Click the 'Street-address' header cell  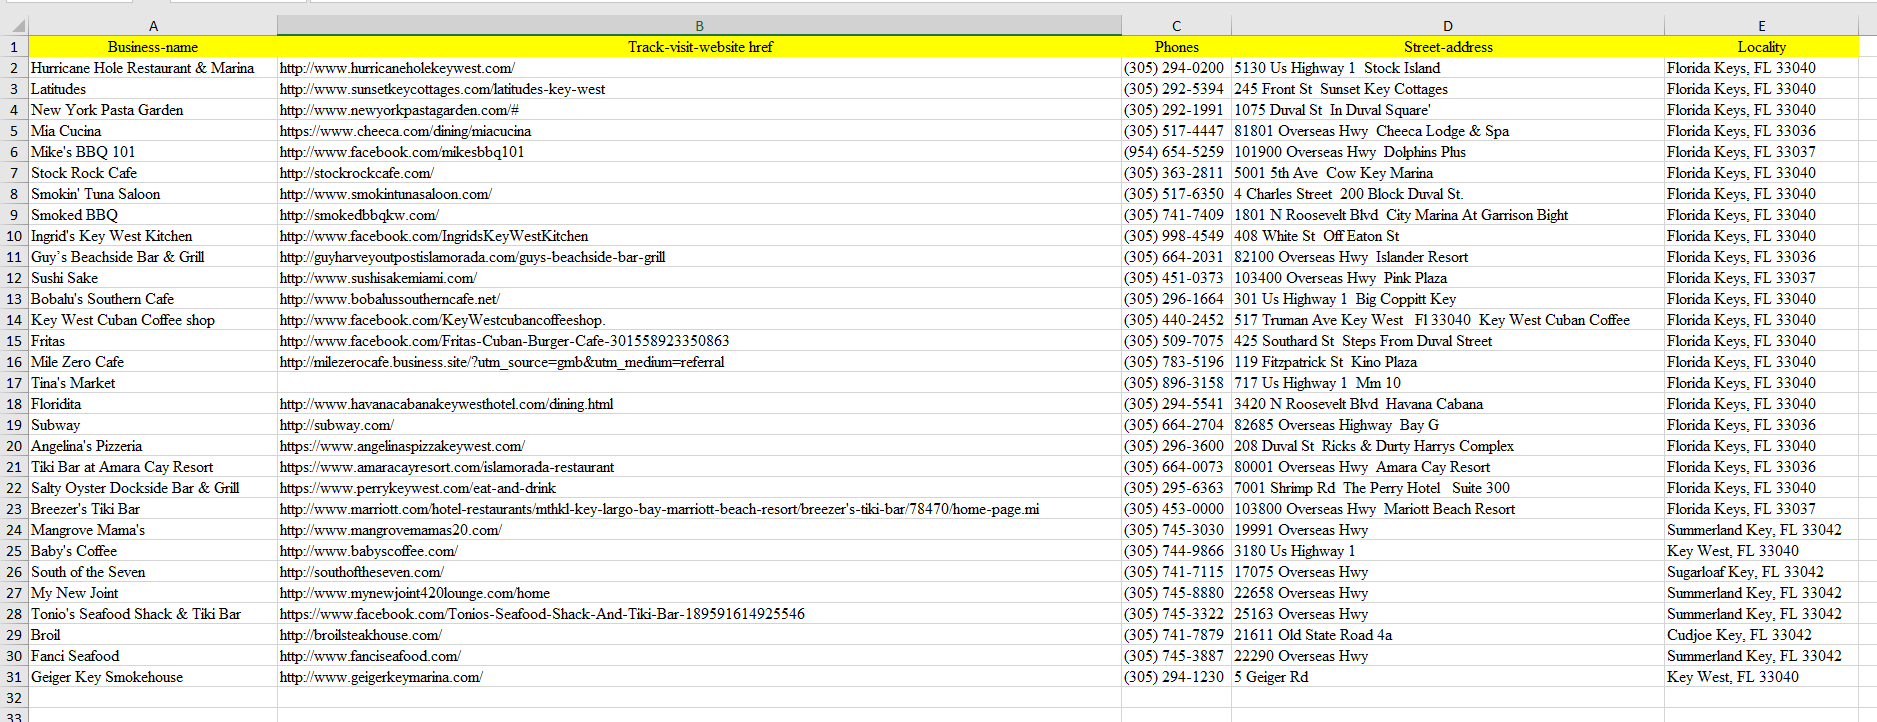tap(1448, 47)
